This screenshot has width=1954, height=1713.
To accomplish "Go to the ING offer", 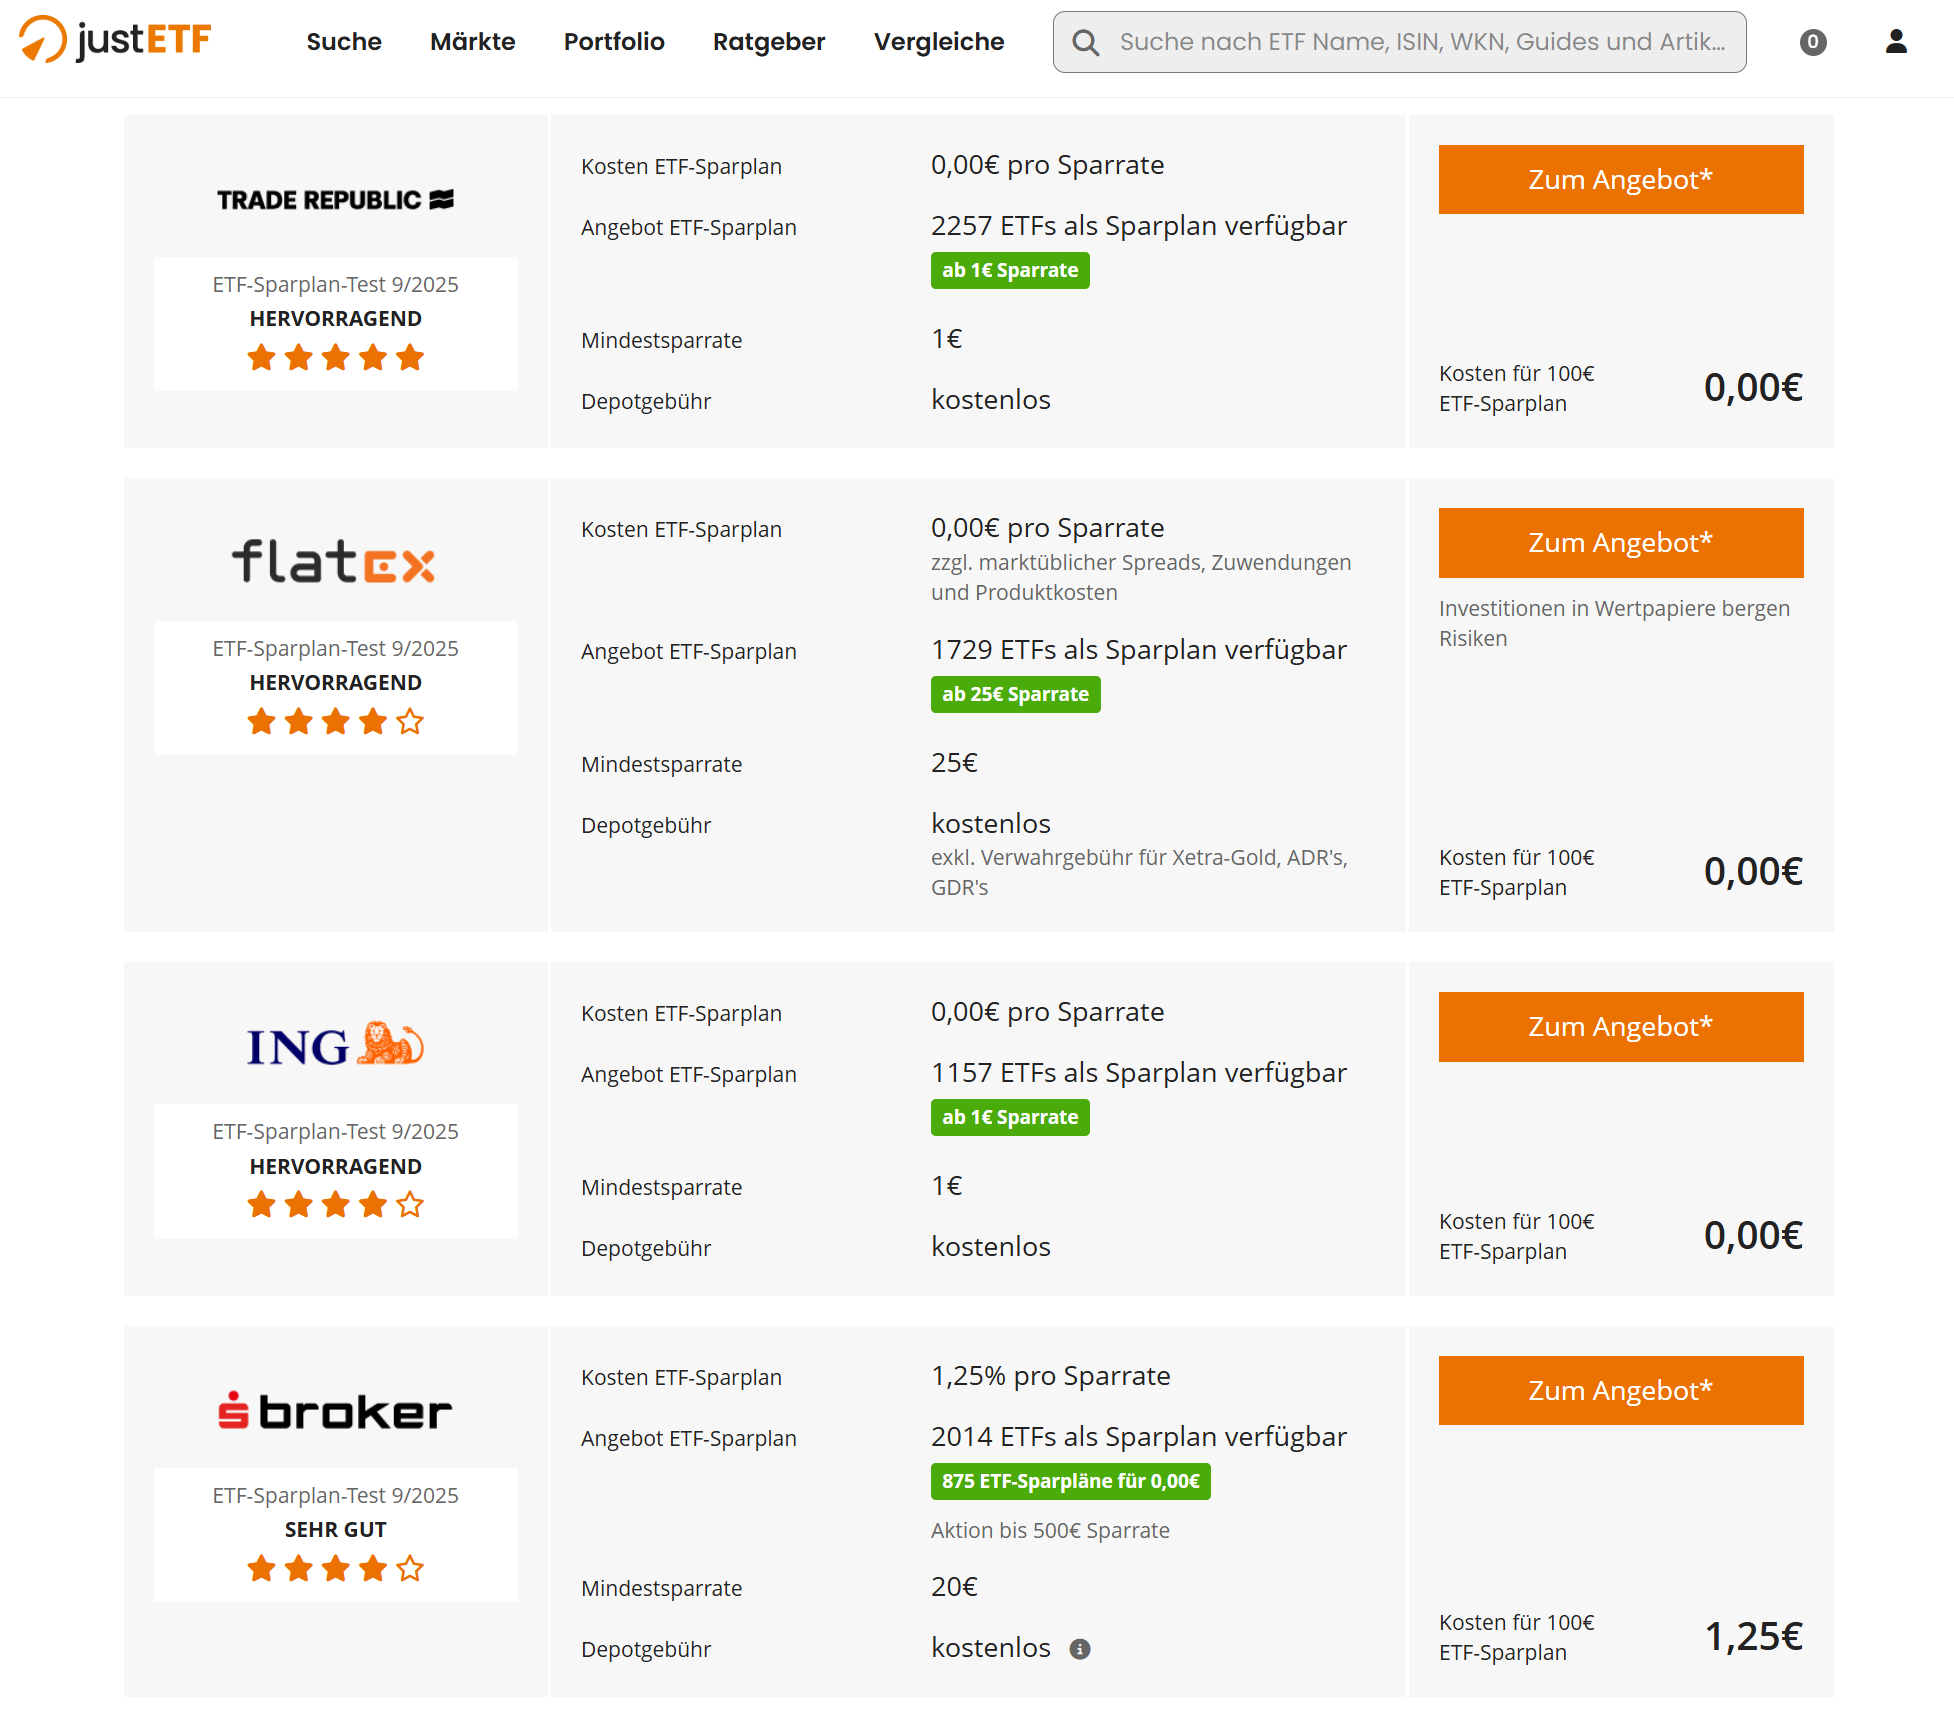I will (1620, 1027).
